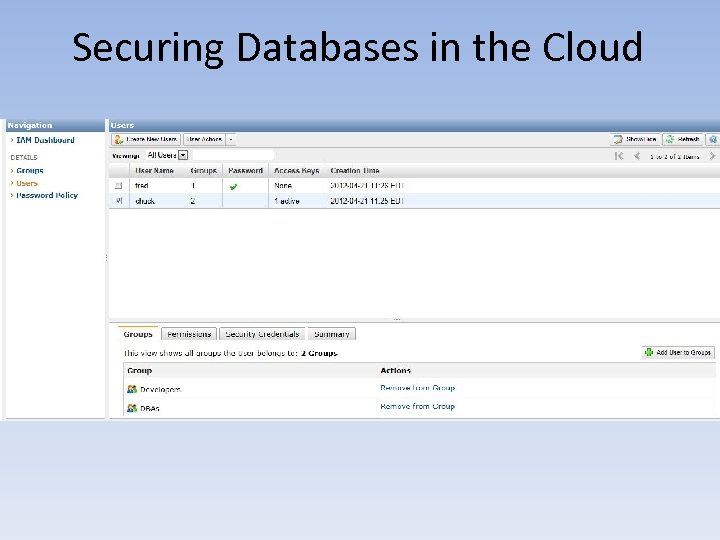Sort by Creation Time column header
Screen dimensions: 720x540
(x=354, y=171)
